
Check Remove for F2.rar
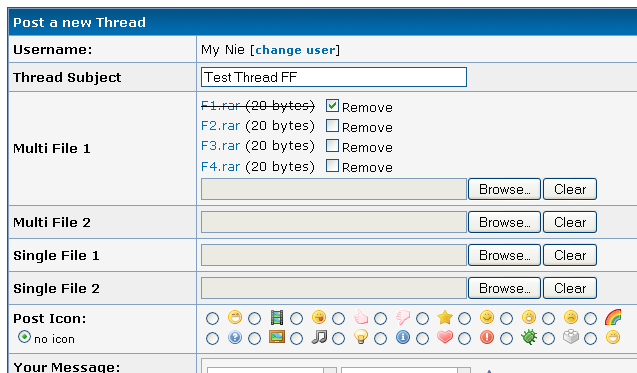pyautogui.click(x=332, y=126)
